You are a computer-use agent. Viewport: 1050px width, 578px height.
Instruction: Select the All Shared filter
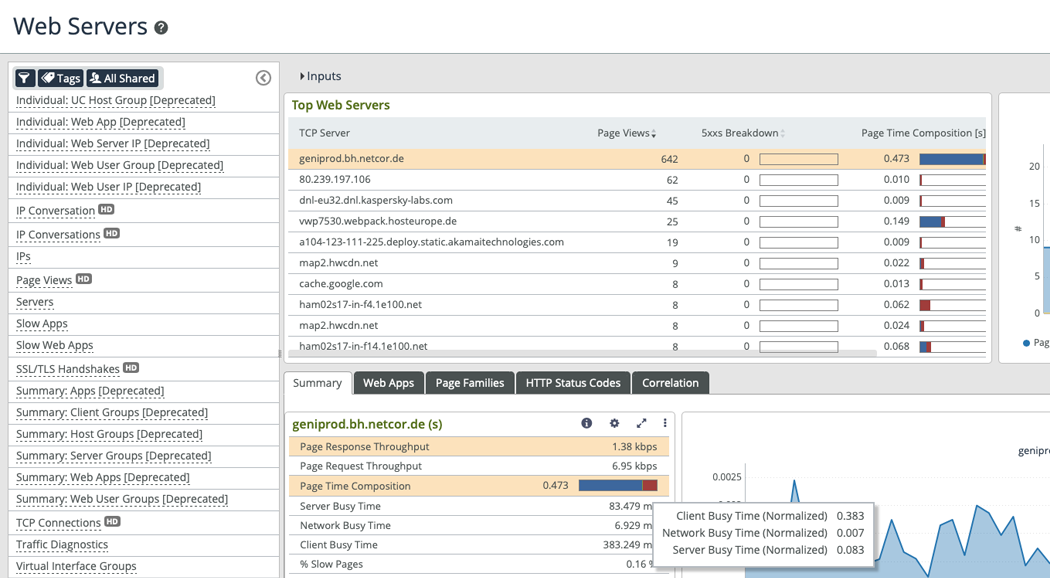click(123, 78)
